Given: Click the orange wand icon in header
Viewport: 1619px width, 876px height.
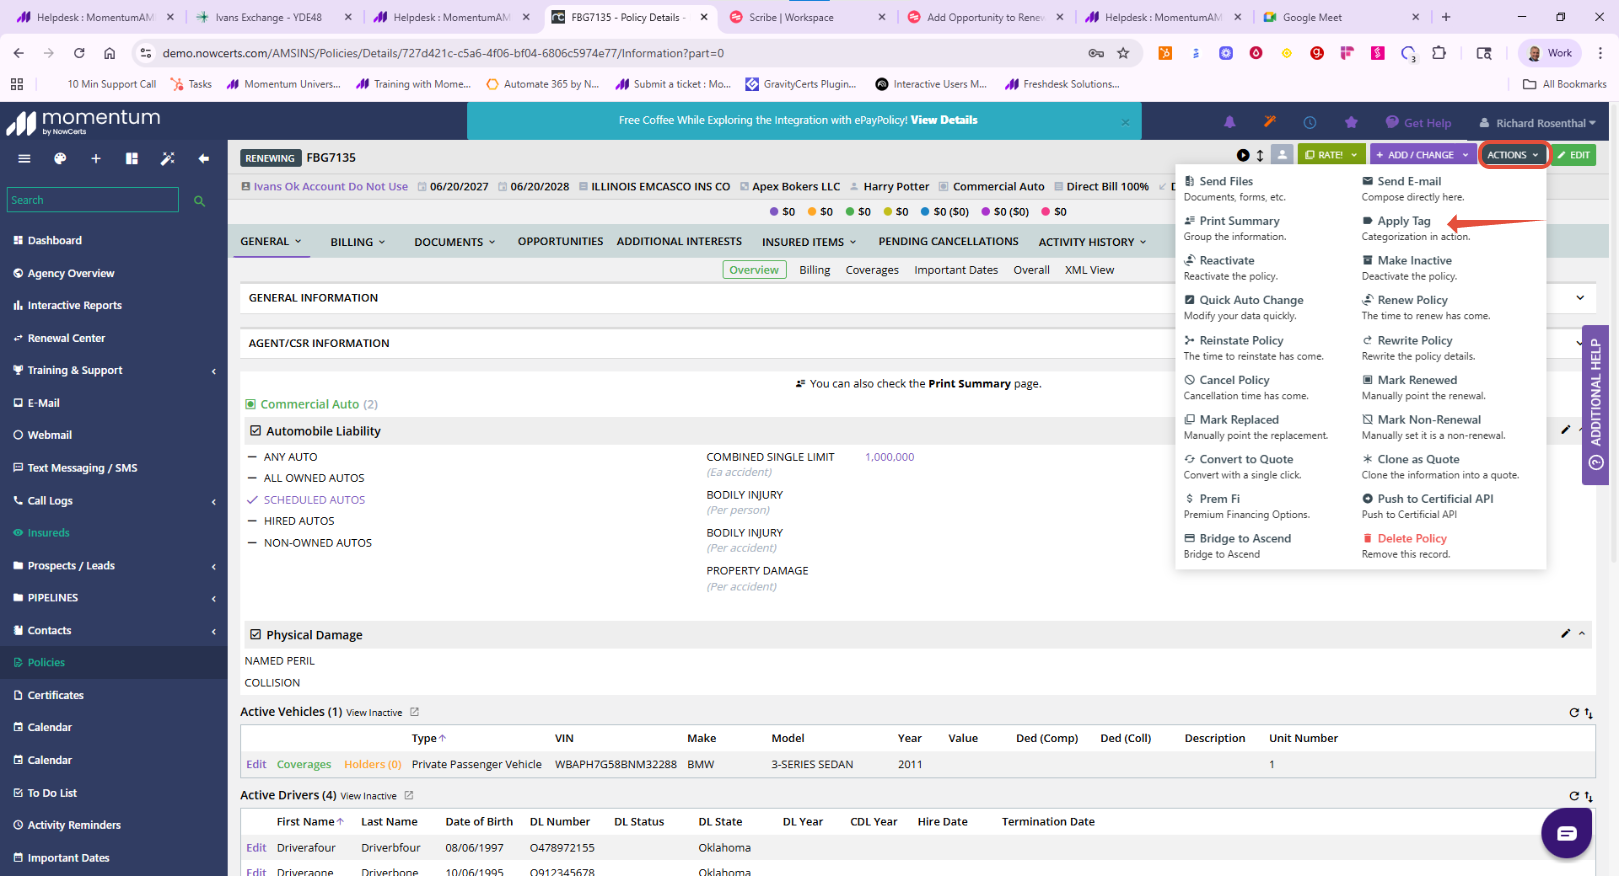Looking at the screenshot, I should click(x=1270, y=122).
